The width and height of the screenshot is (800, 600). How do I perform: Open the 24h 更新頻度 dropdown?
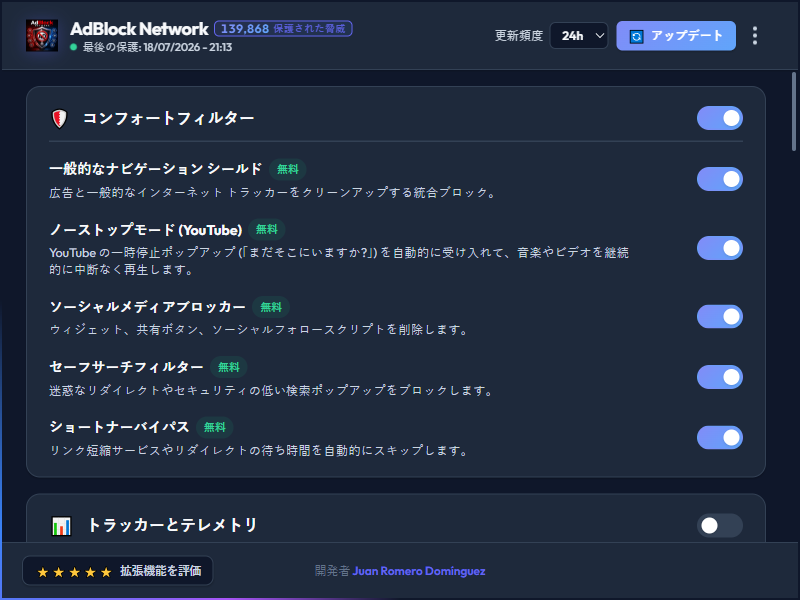pyautogui.click(x=579, y=36)
